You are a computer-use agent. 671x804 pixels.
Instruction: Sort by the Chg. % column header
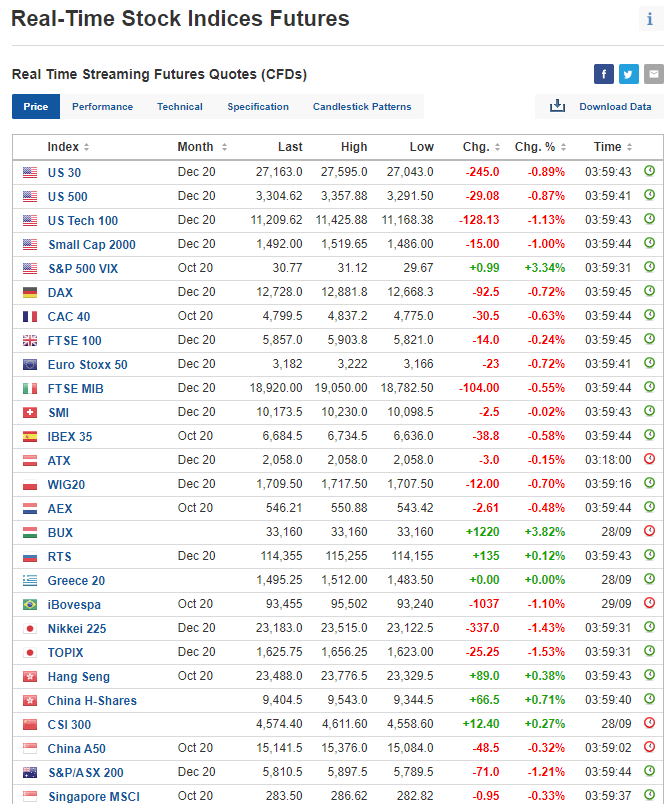pos(540,147)
